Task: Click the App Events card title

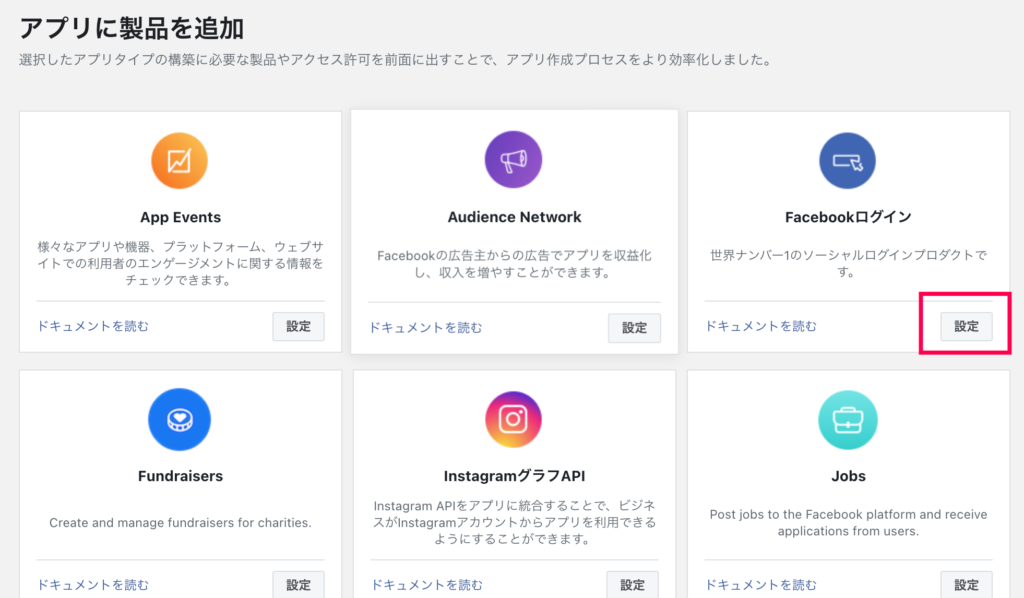Action: coord(180,217)
